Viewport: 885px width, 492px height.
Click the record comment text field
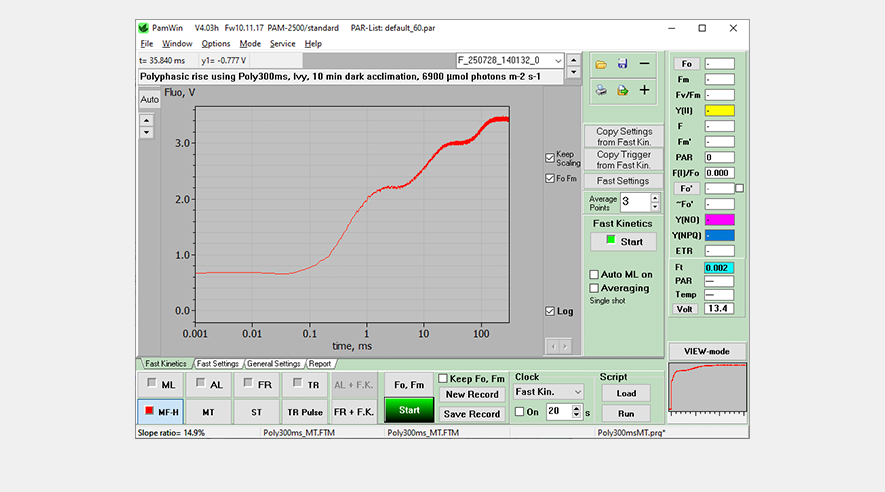(x=351, y=77)
